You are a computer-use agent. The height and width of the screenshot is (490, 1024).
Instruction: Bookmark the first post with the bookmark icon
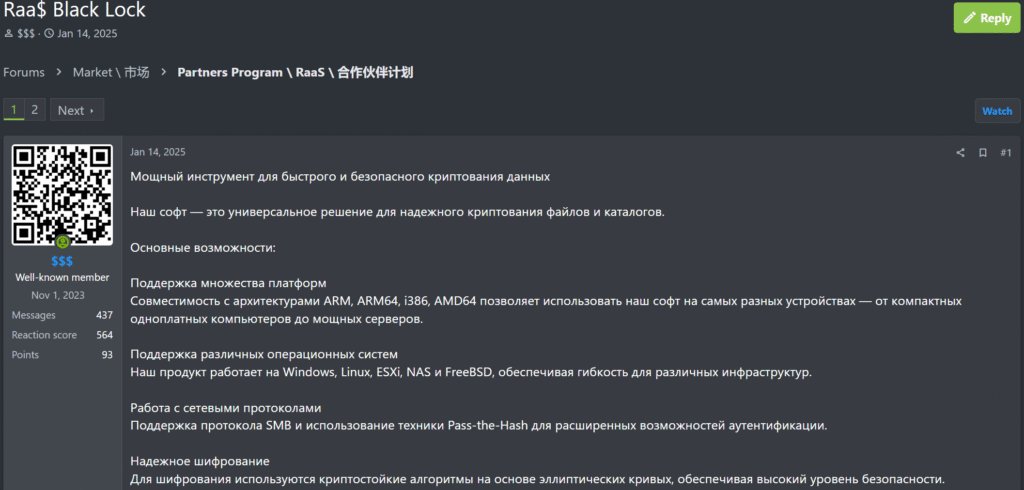983,153
